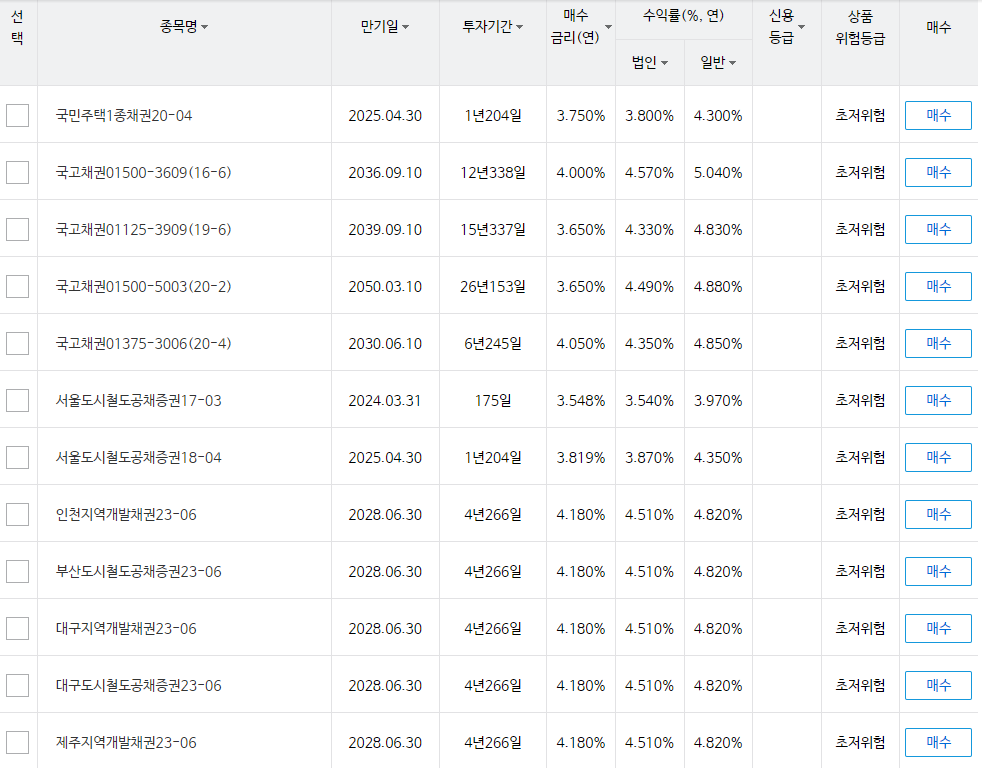
Task: Open bond name 국고채권01500-3609(16-6)
Action: tap(143, 173)
